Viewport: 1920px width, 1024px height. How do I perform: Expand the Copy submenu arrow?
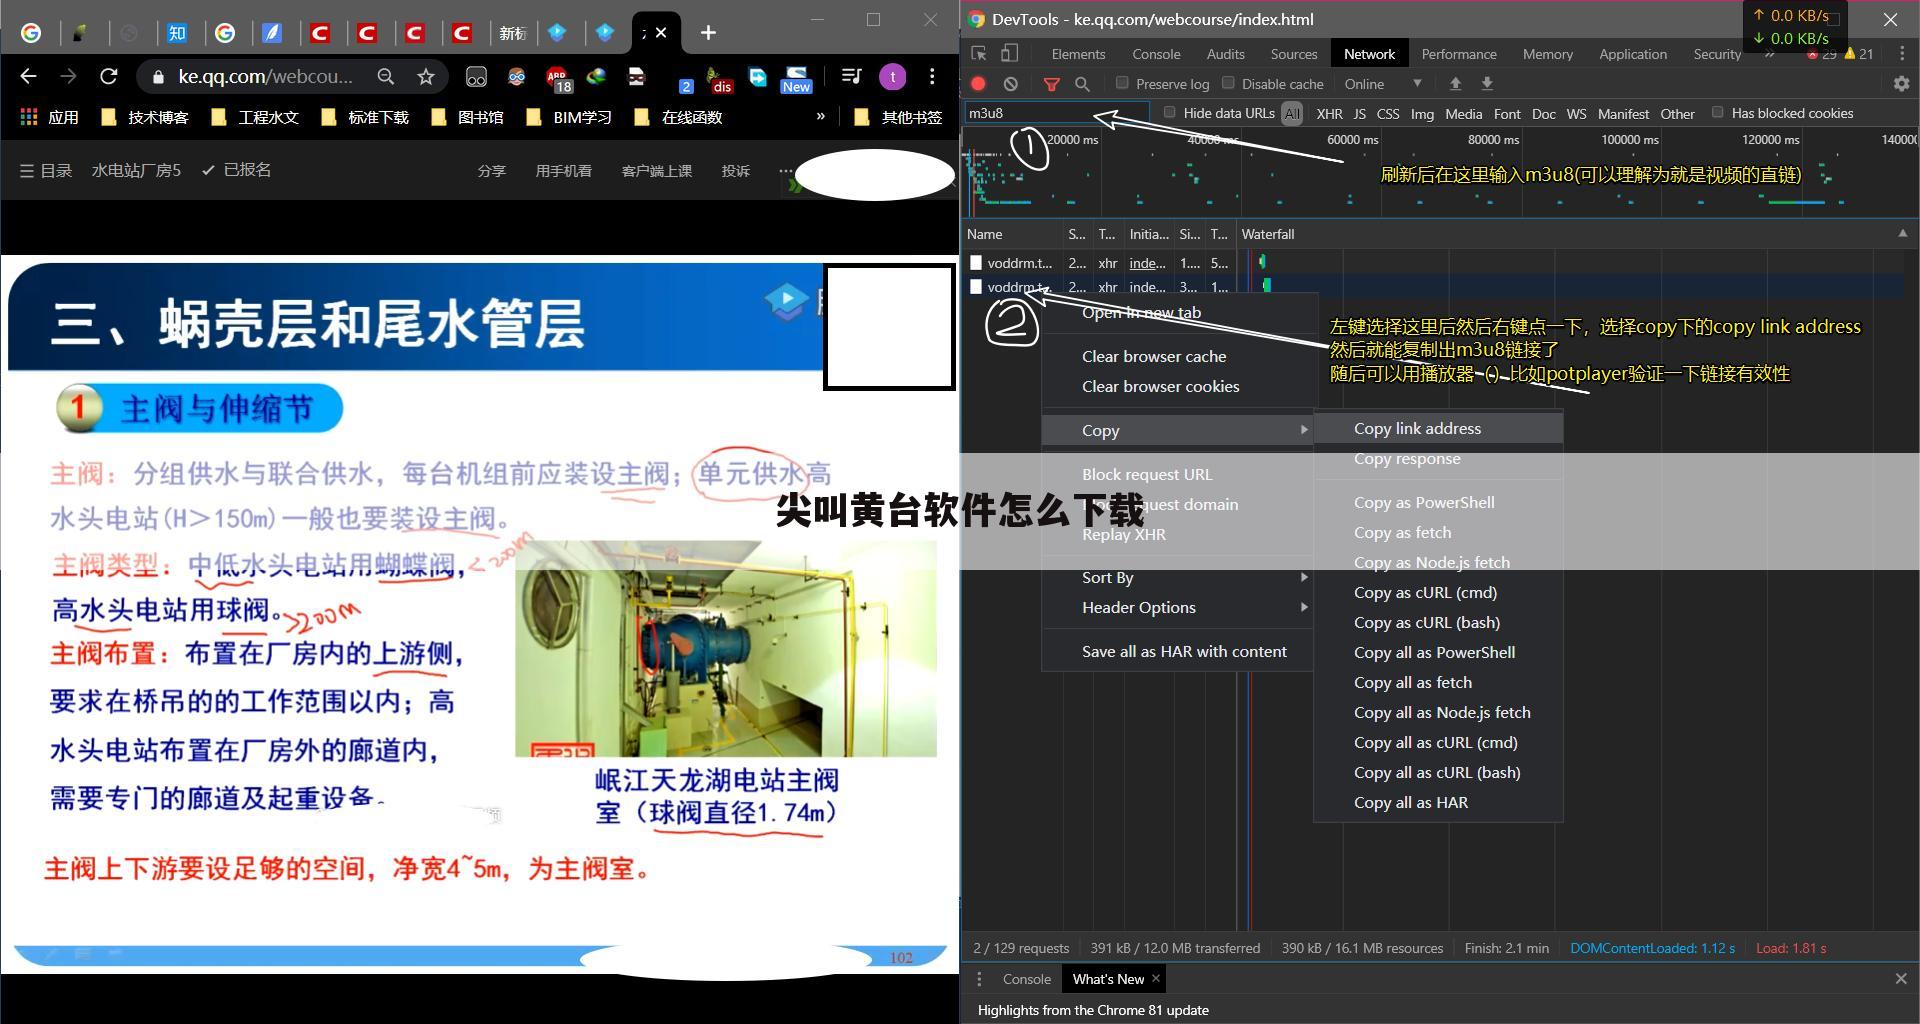pyautogui.click(x=1304, y=429)
